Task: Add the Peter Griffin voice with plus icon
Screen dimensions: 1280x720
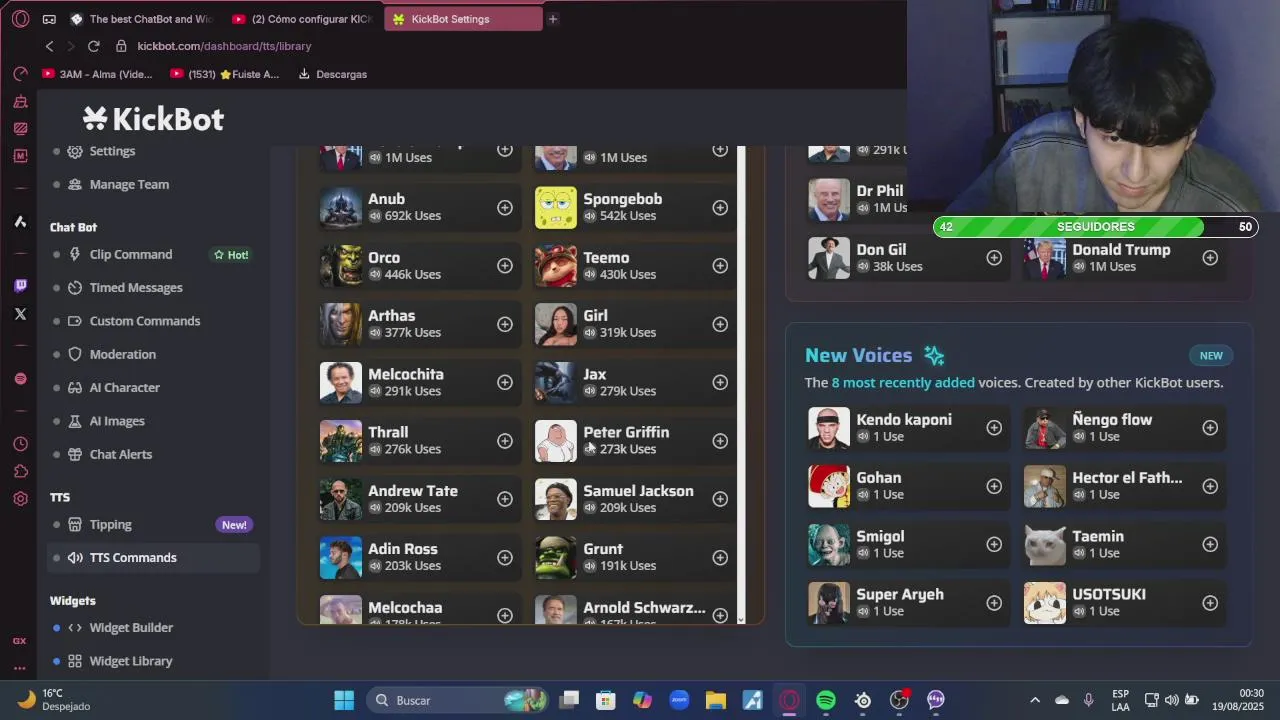Action: [x=720, y=440]
